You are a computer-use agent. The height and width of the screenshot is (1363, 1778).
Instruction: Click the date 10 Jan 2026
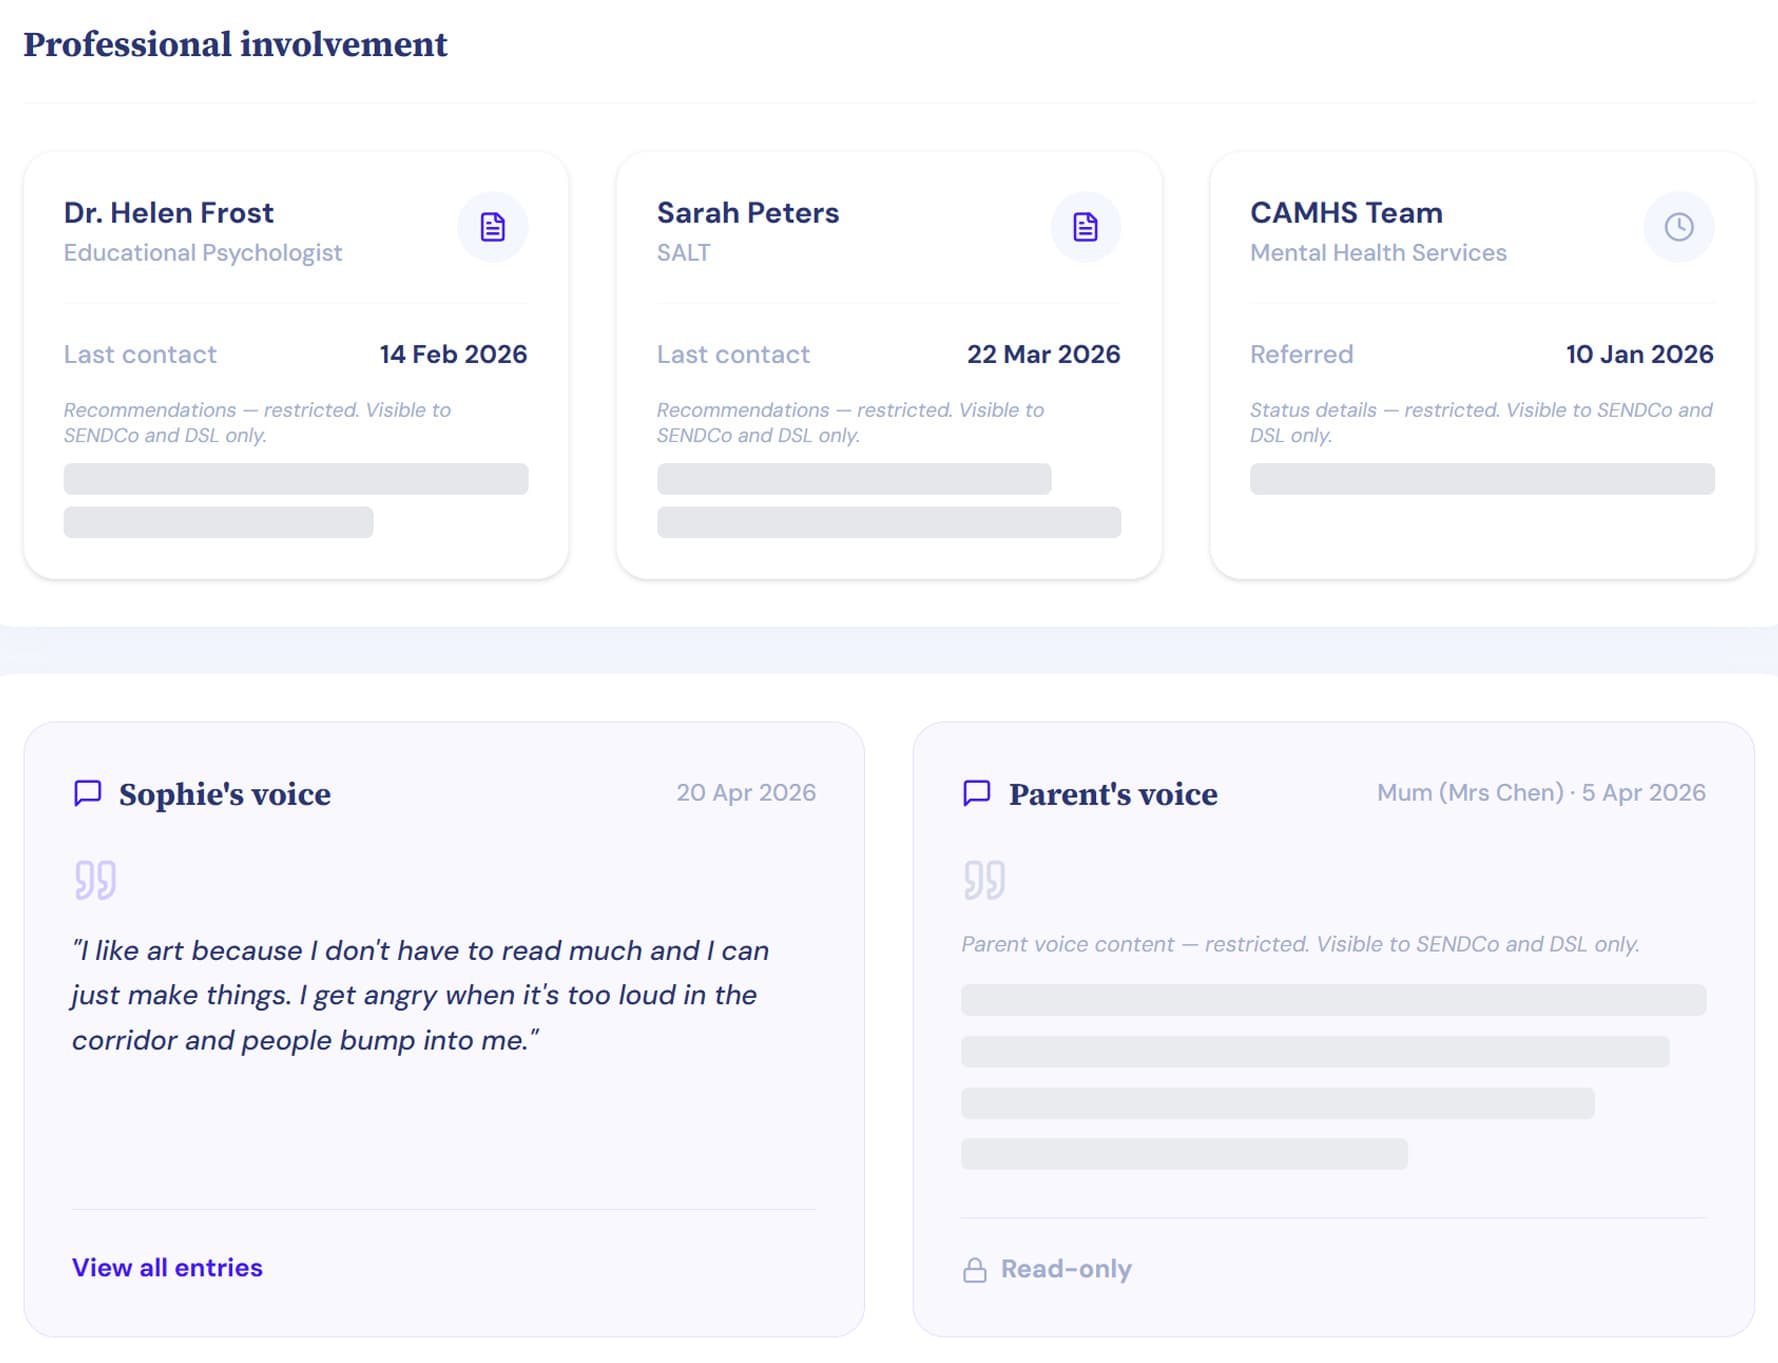pyautogui.click(x=1639, y=354)
